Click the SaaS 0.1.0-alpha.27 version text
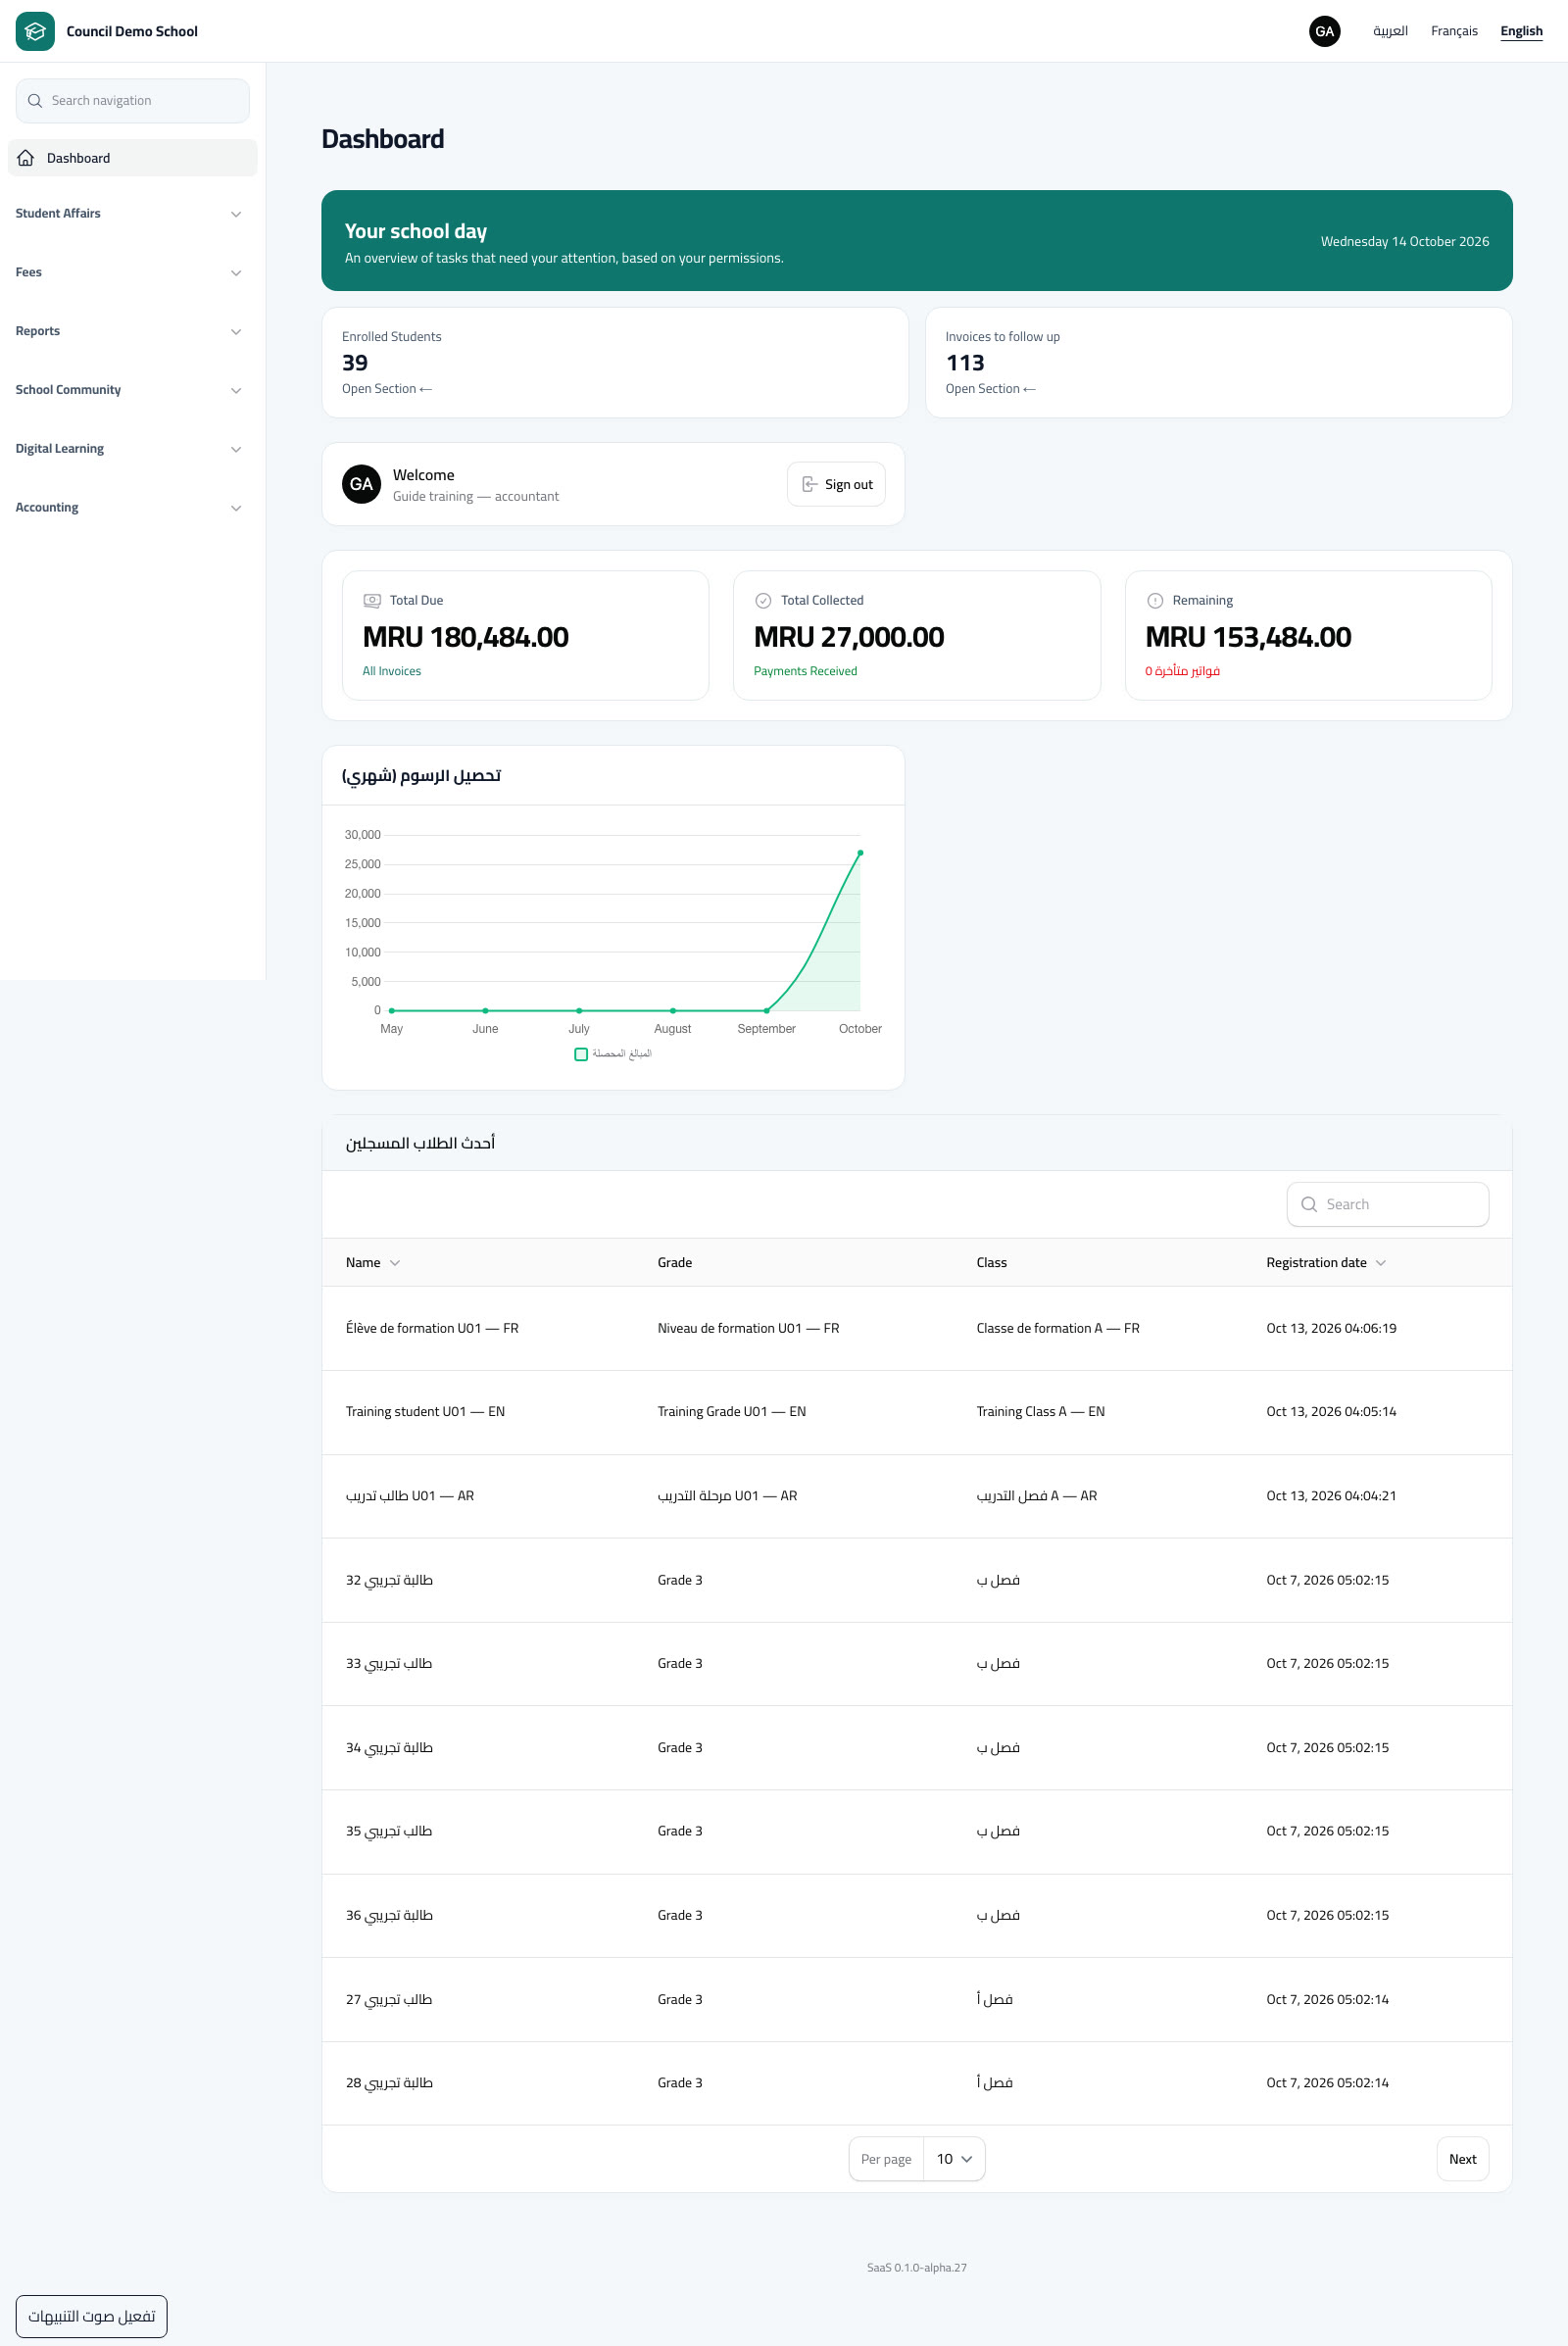The image size is (1568, 2346). 917,2268
